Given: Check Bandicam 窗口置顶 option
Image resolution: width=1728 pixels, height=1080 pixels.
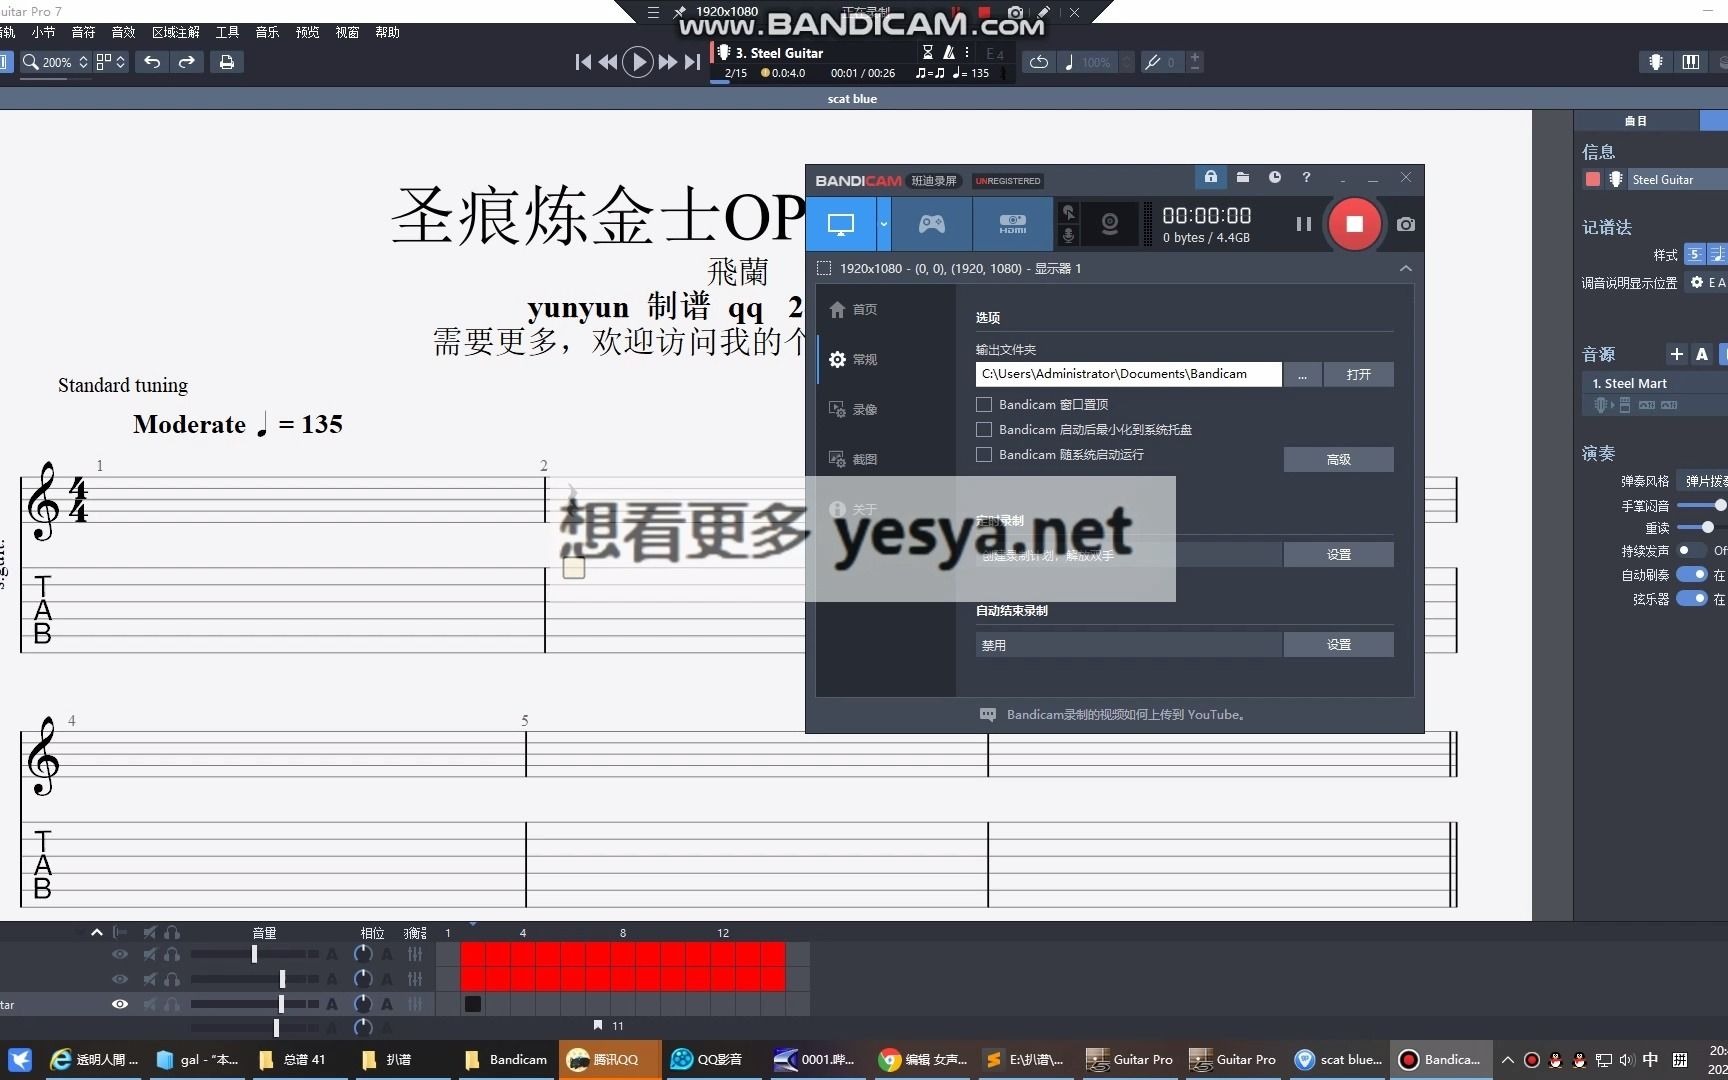Looking at the screenshot, I should [984, 405].
